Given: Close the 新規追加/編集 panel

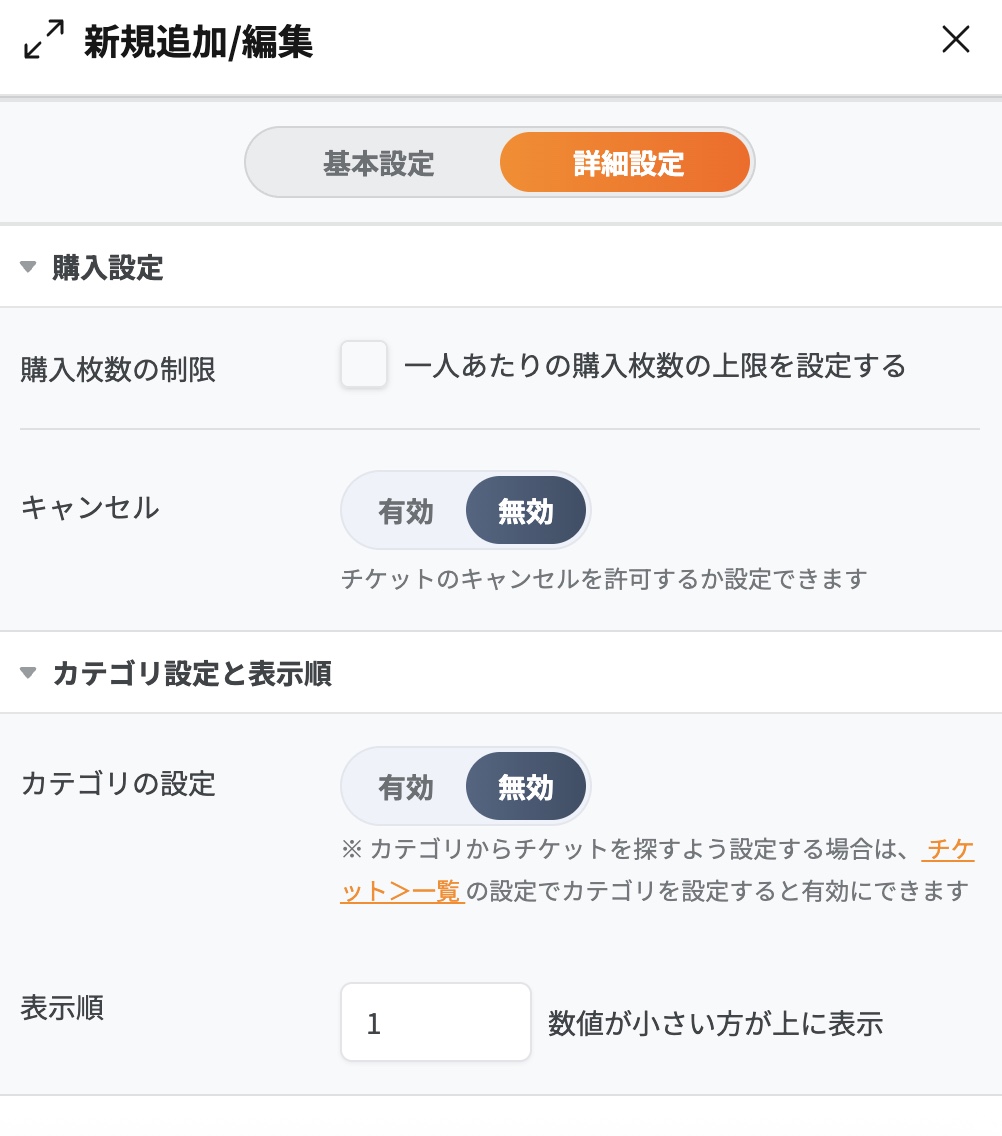Looking at the screenshot, I should [956, 40].
